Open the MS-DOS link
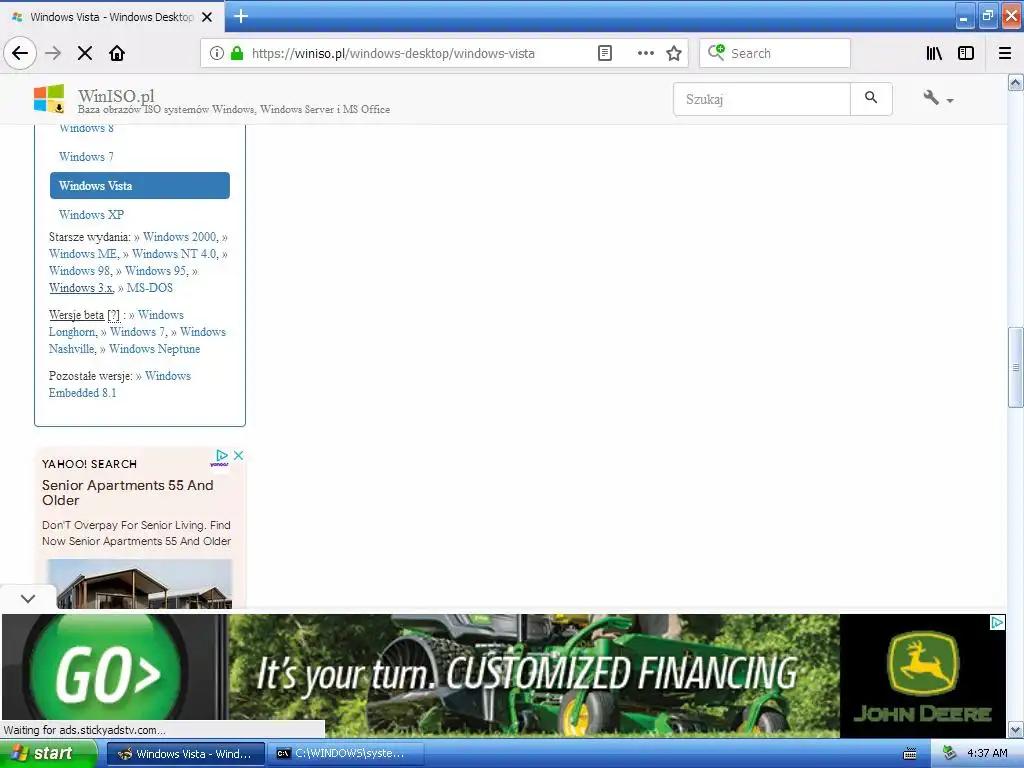The image size is (1024, 768). [150, 288]
